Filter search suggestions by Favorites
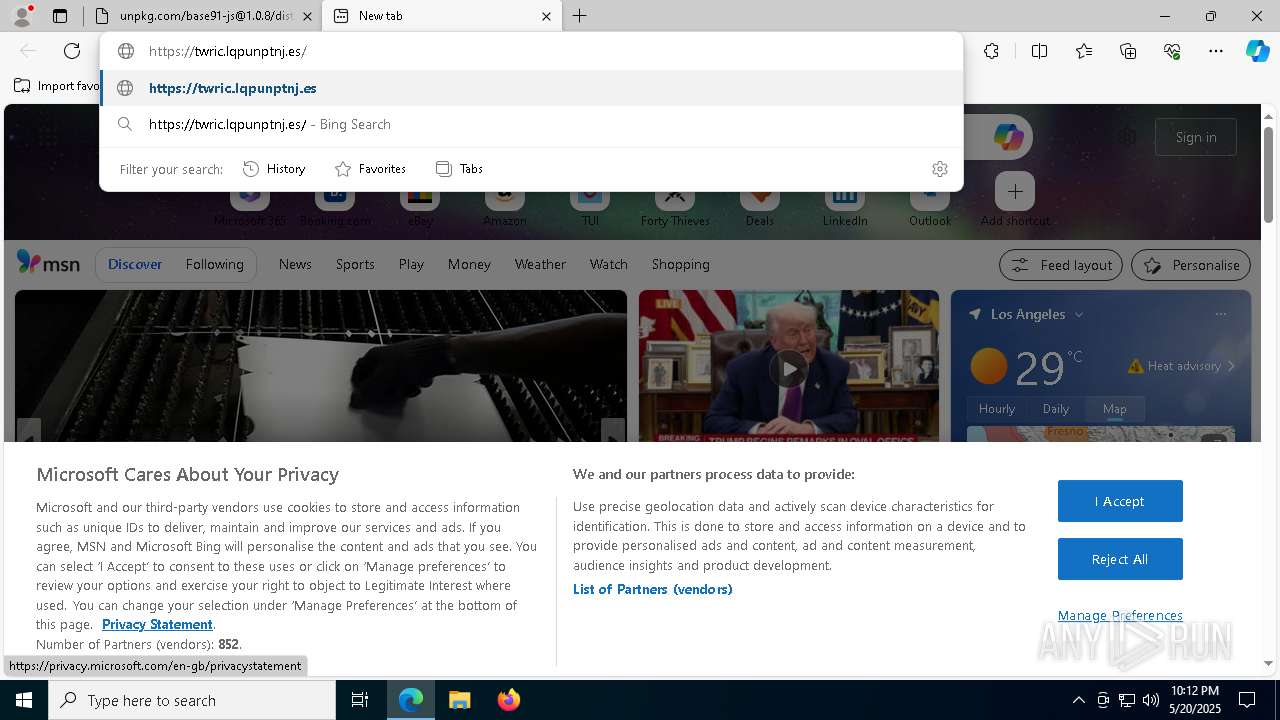1280x720 pixels. pos(370,169)
